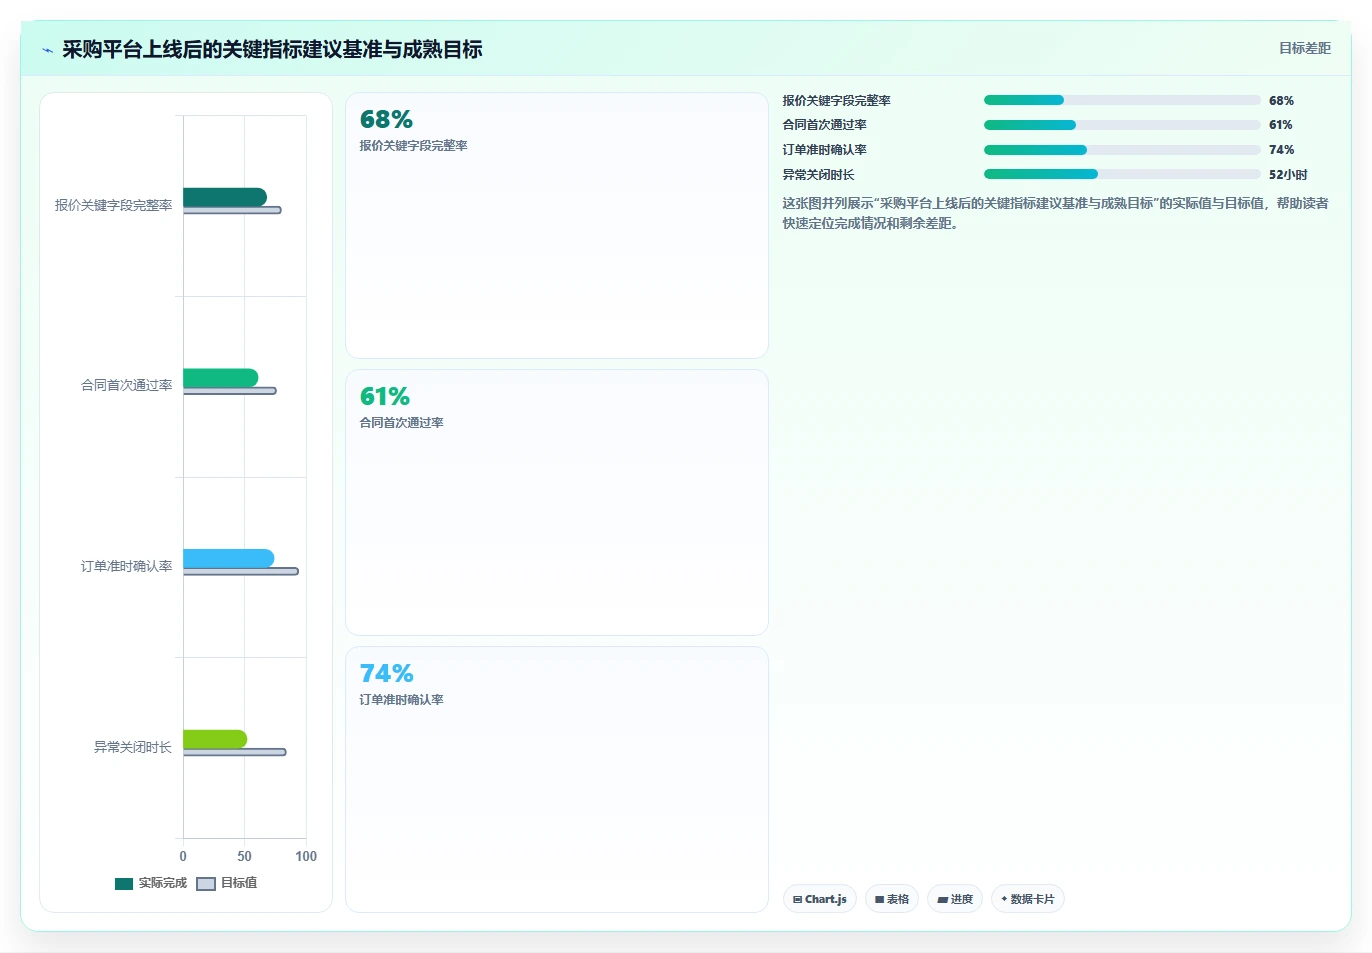The width and height of the screenshot is (1372, 953).
Task: Click the lime 异常关闭时长 actual bar
Action: tap(215, 739)
